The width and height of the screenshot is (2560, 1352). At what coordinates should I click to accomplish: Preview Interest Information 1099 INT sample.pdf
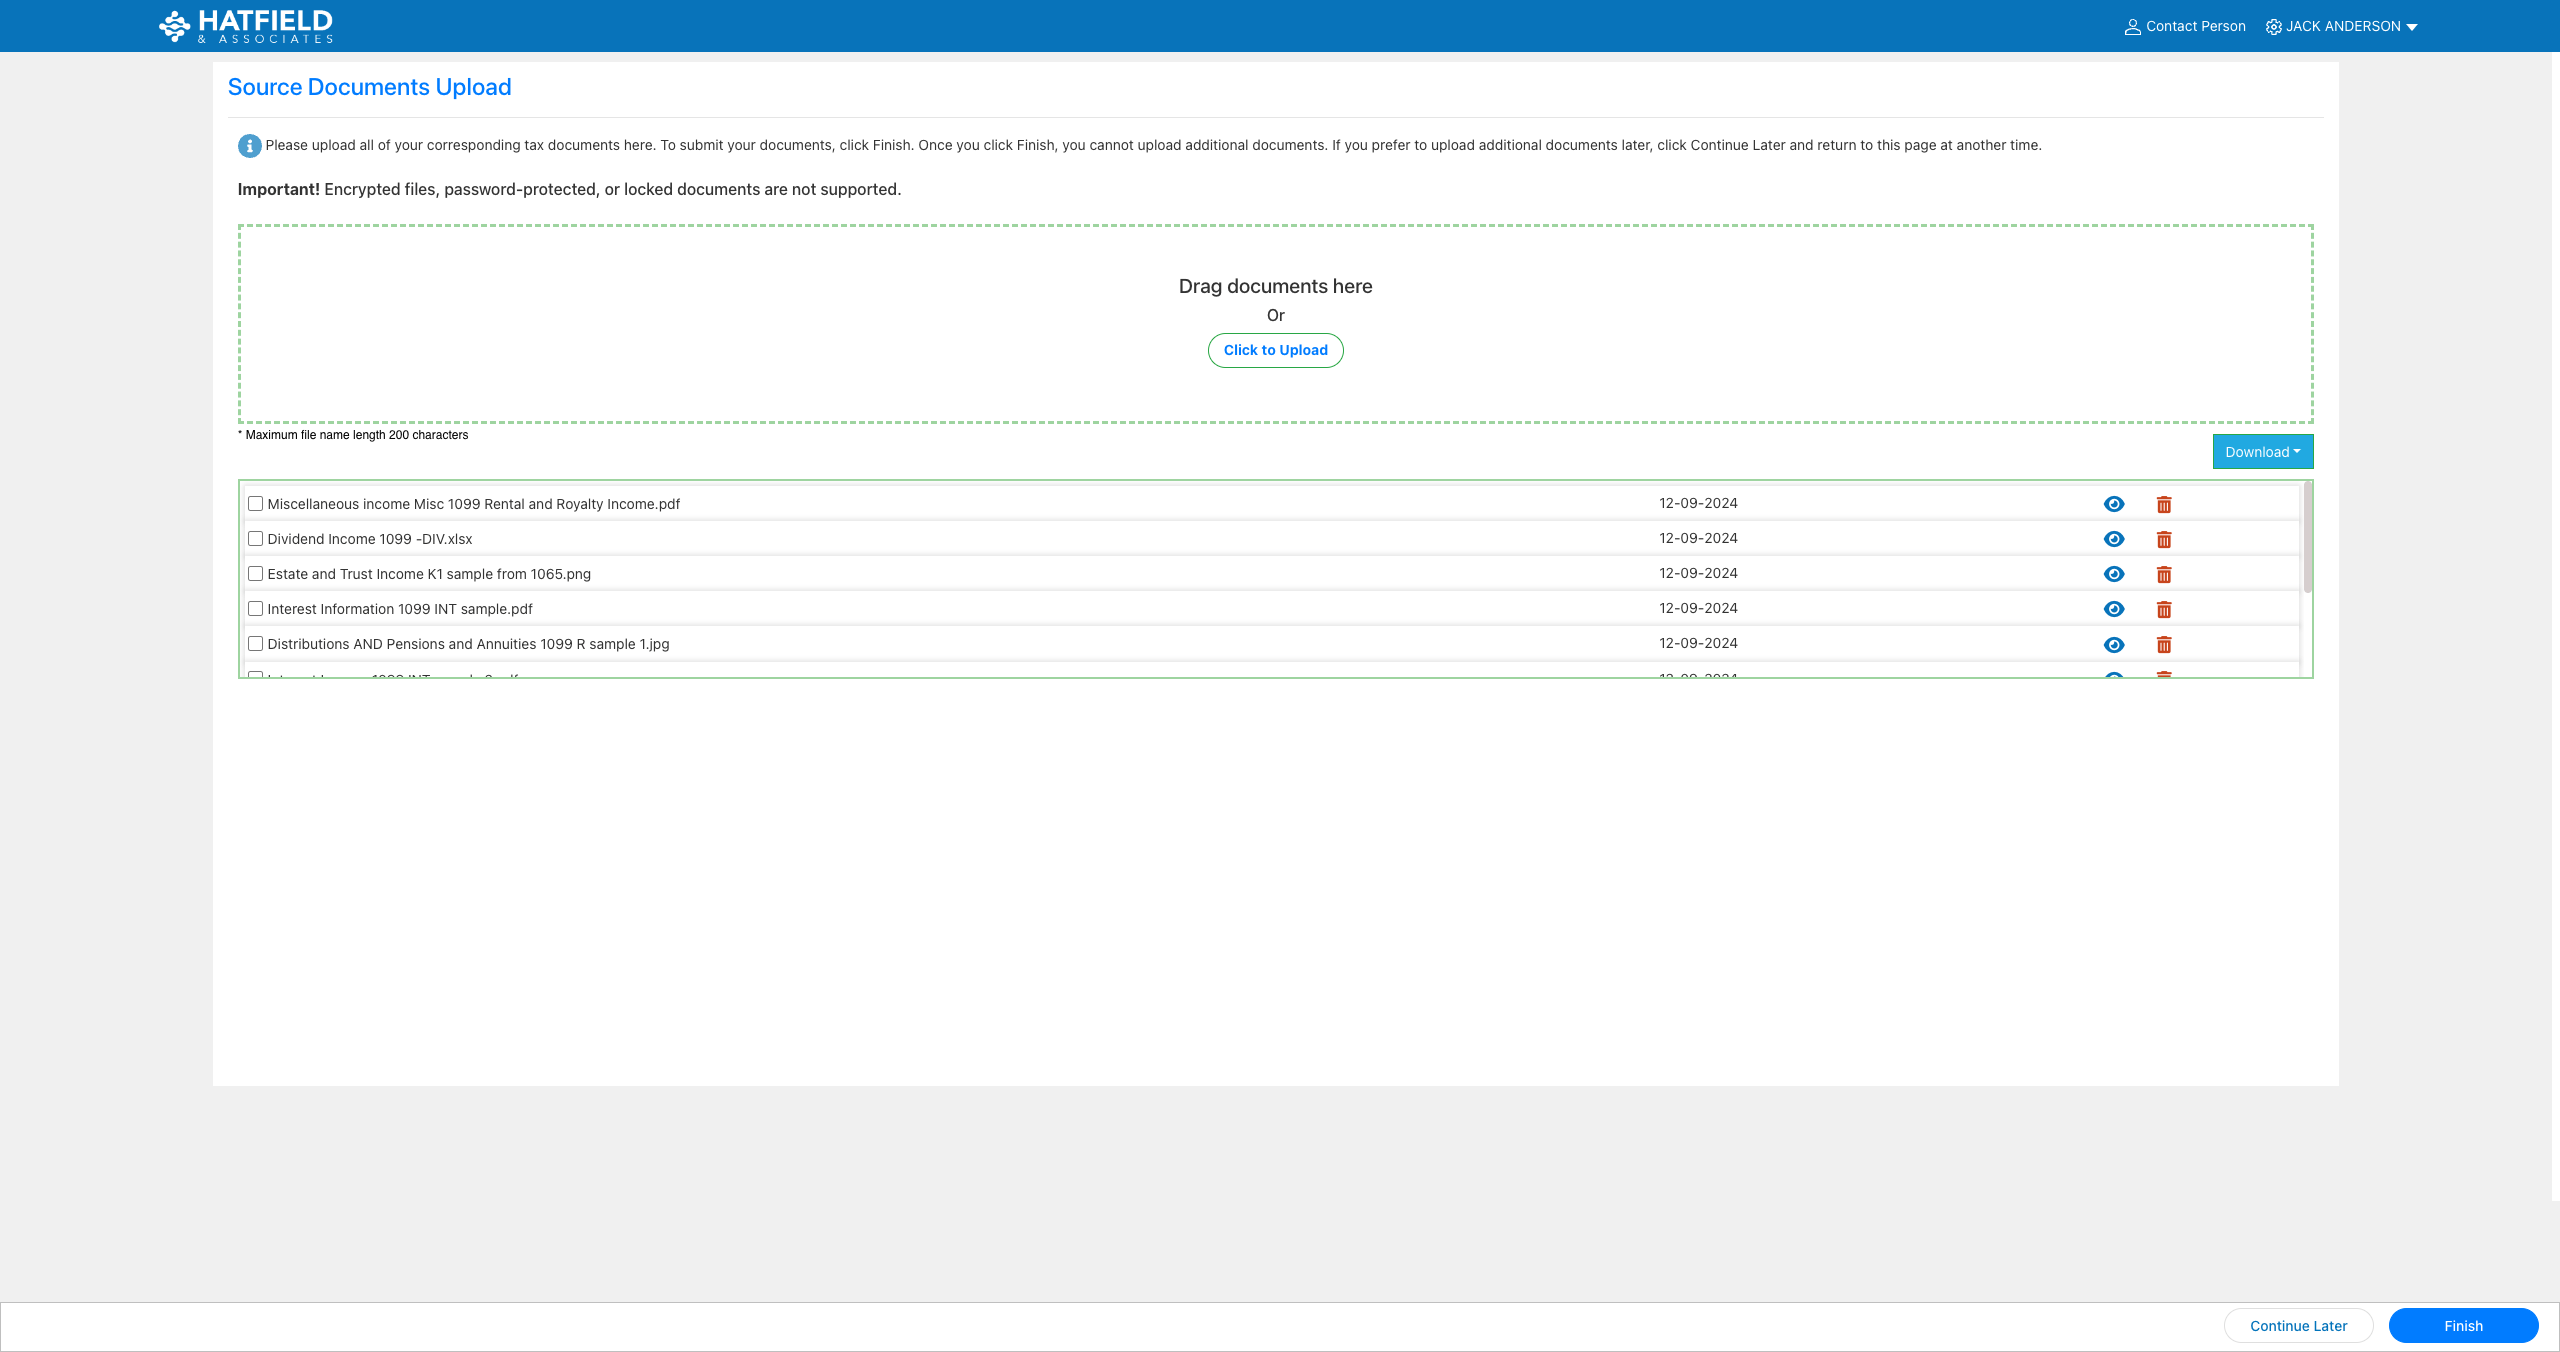[2114, 608]
